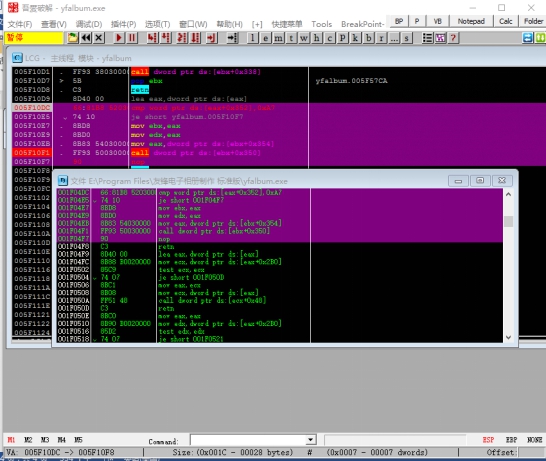
Task: Click the Restart program rewind icon
Action: 86,38
